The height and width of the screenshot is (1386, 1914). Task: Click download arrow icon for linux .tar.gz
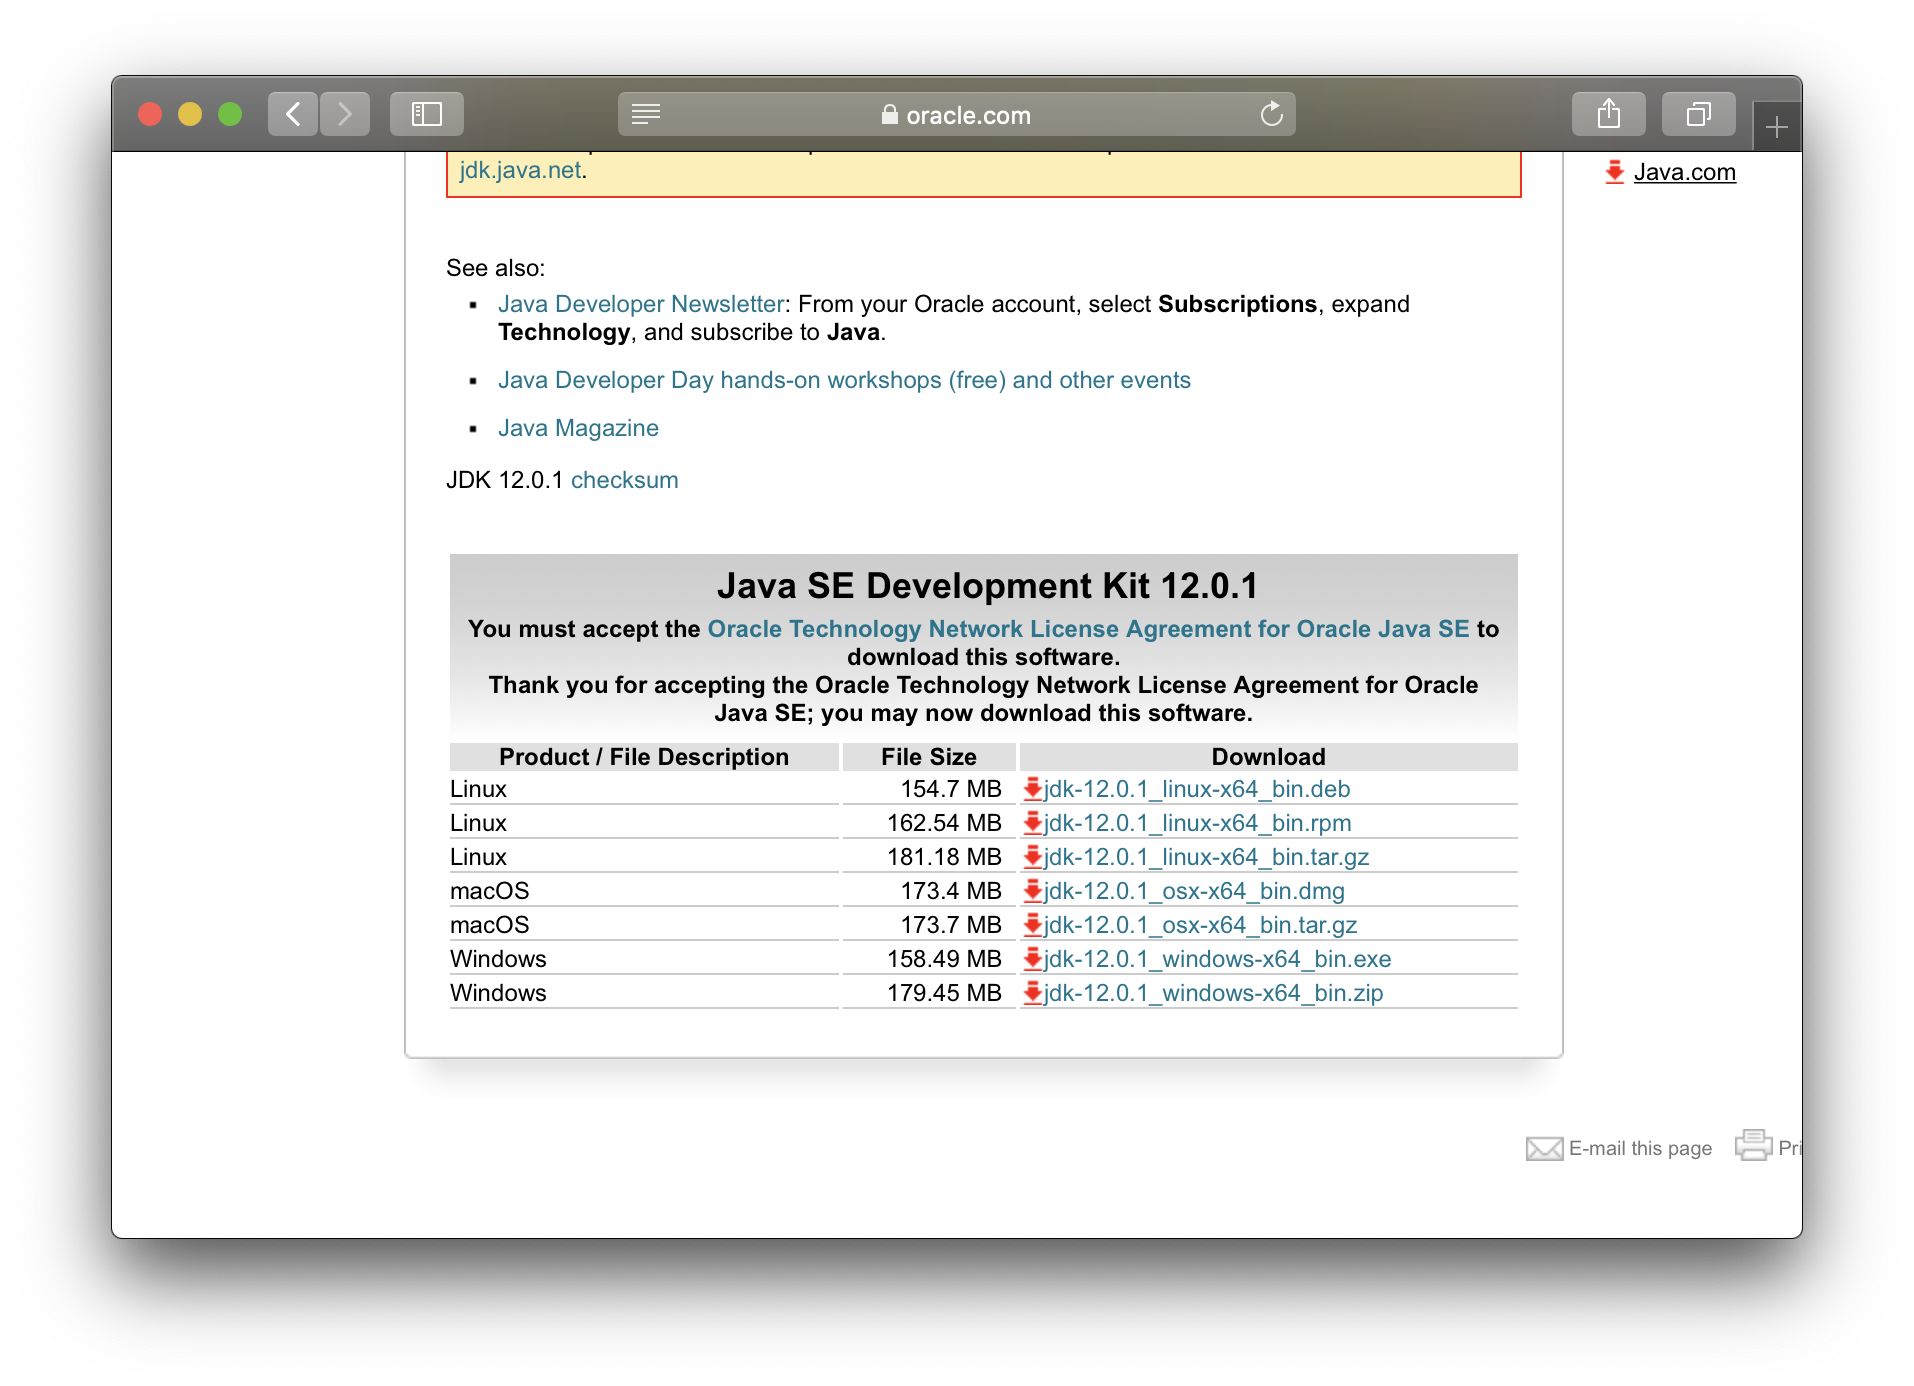(x=1033, y=857)
